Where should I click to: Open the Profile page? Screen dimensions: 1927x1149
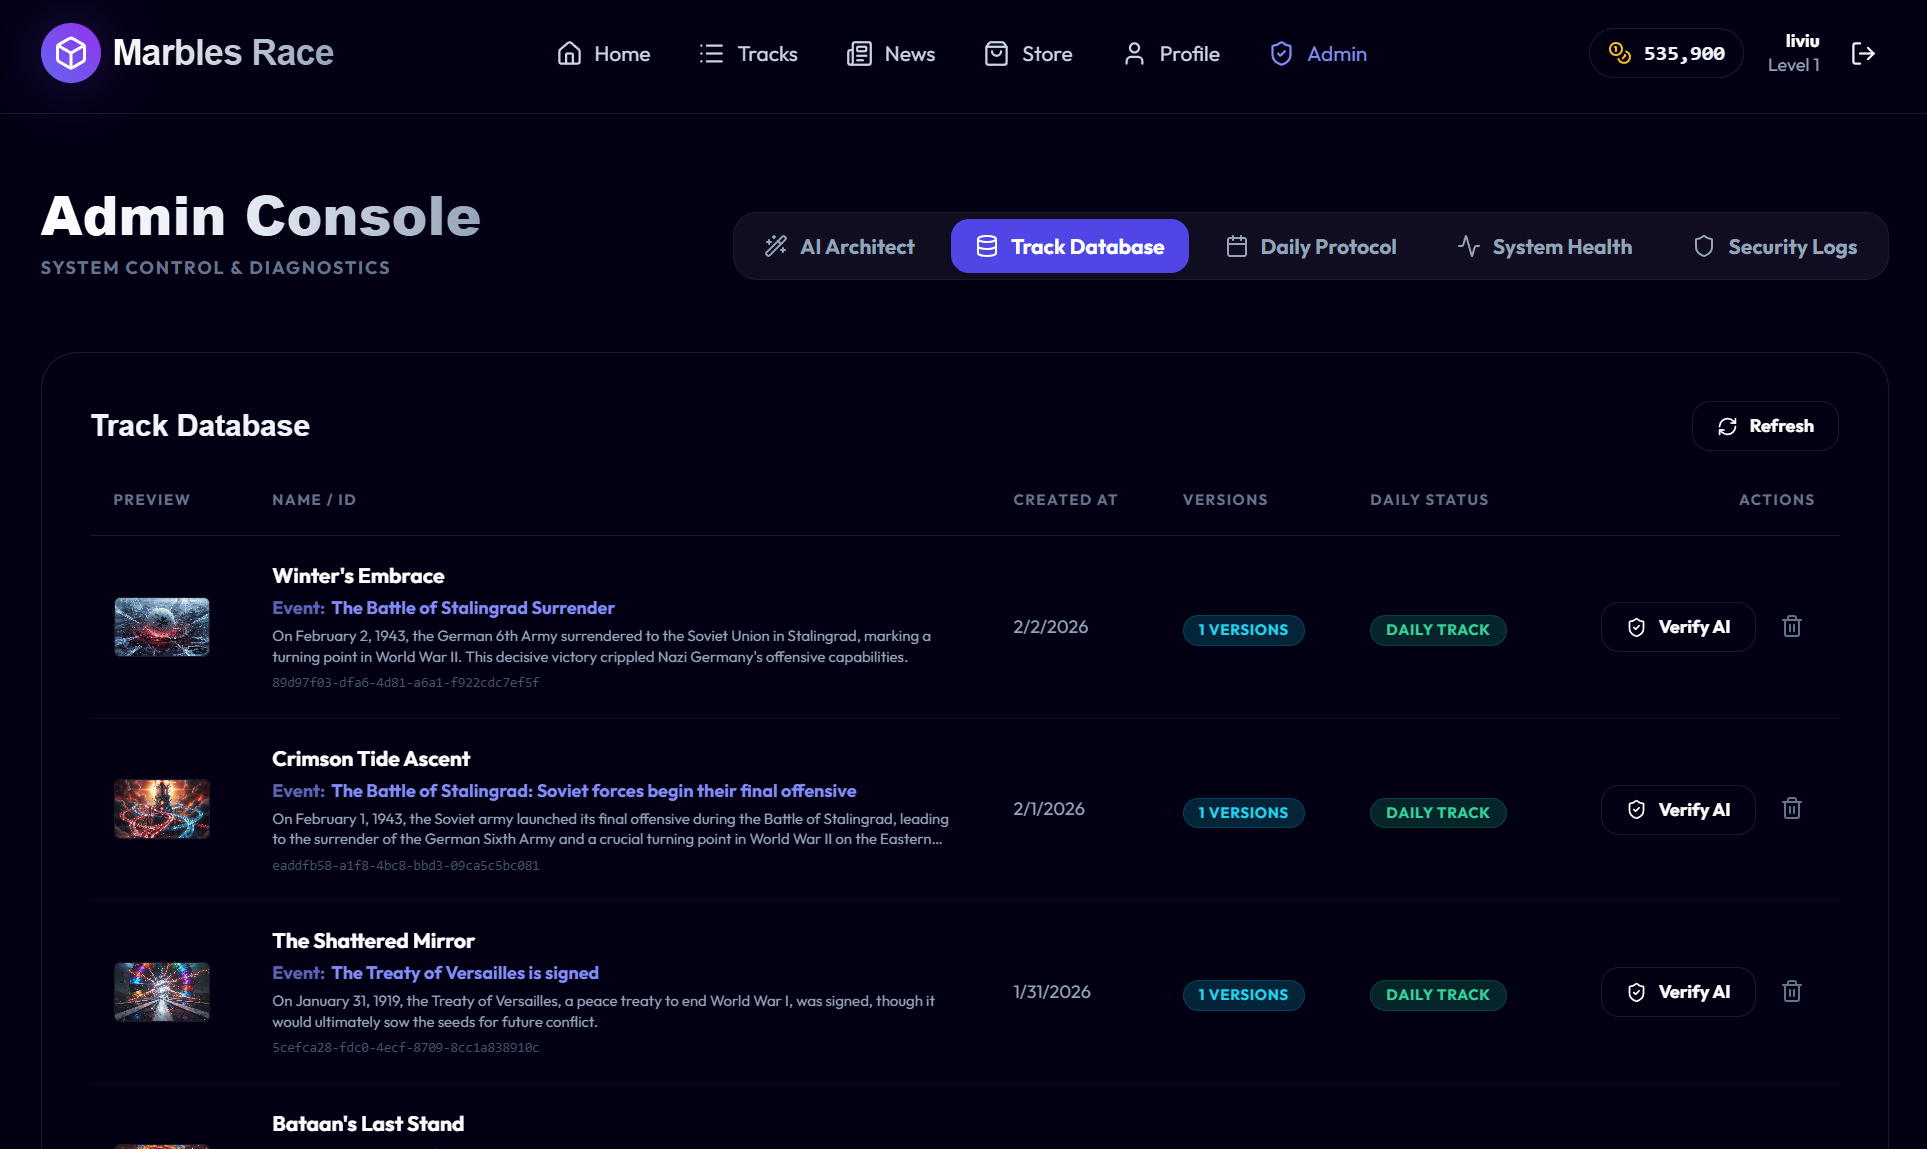tap(1171, 54)
